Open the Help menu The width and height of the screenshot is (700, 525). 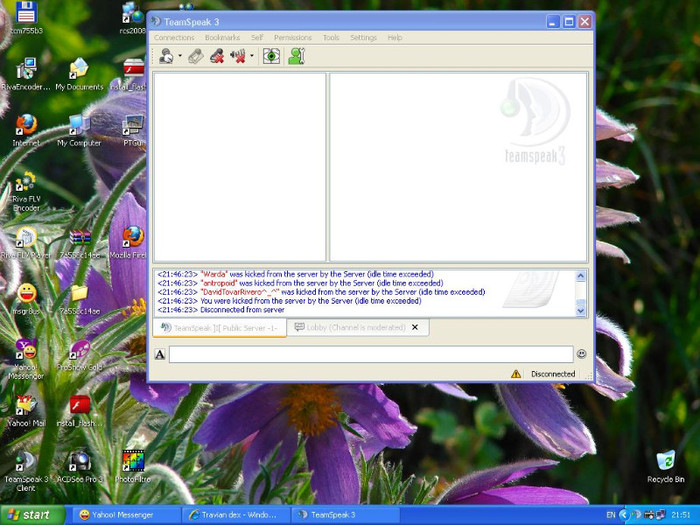click(395, 38)
